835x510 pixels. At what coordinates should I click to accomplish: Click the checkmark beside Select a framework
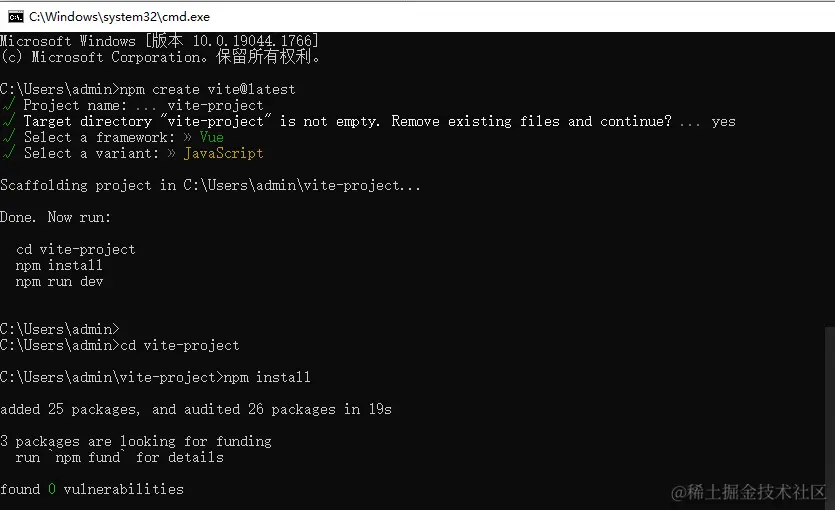point(8,137)
